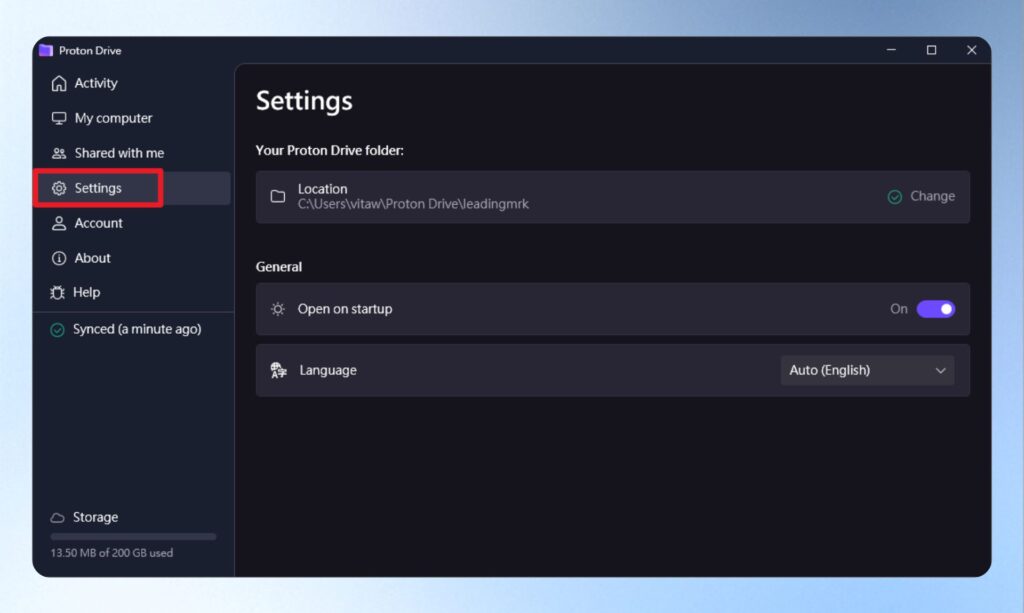Click the About info icon
This screenshot has height=613, width=1024.
click(x=59, y=259)
